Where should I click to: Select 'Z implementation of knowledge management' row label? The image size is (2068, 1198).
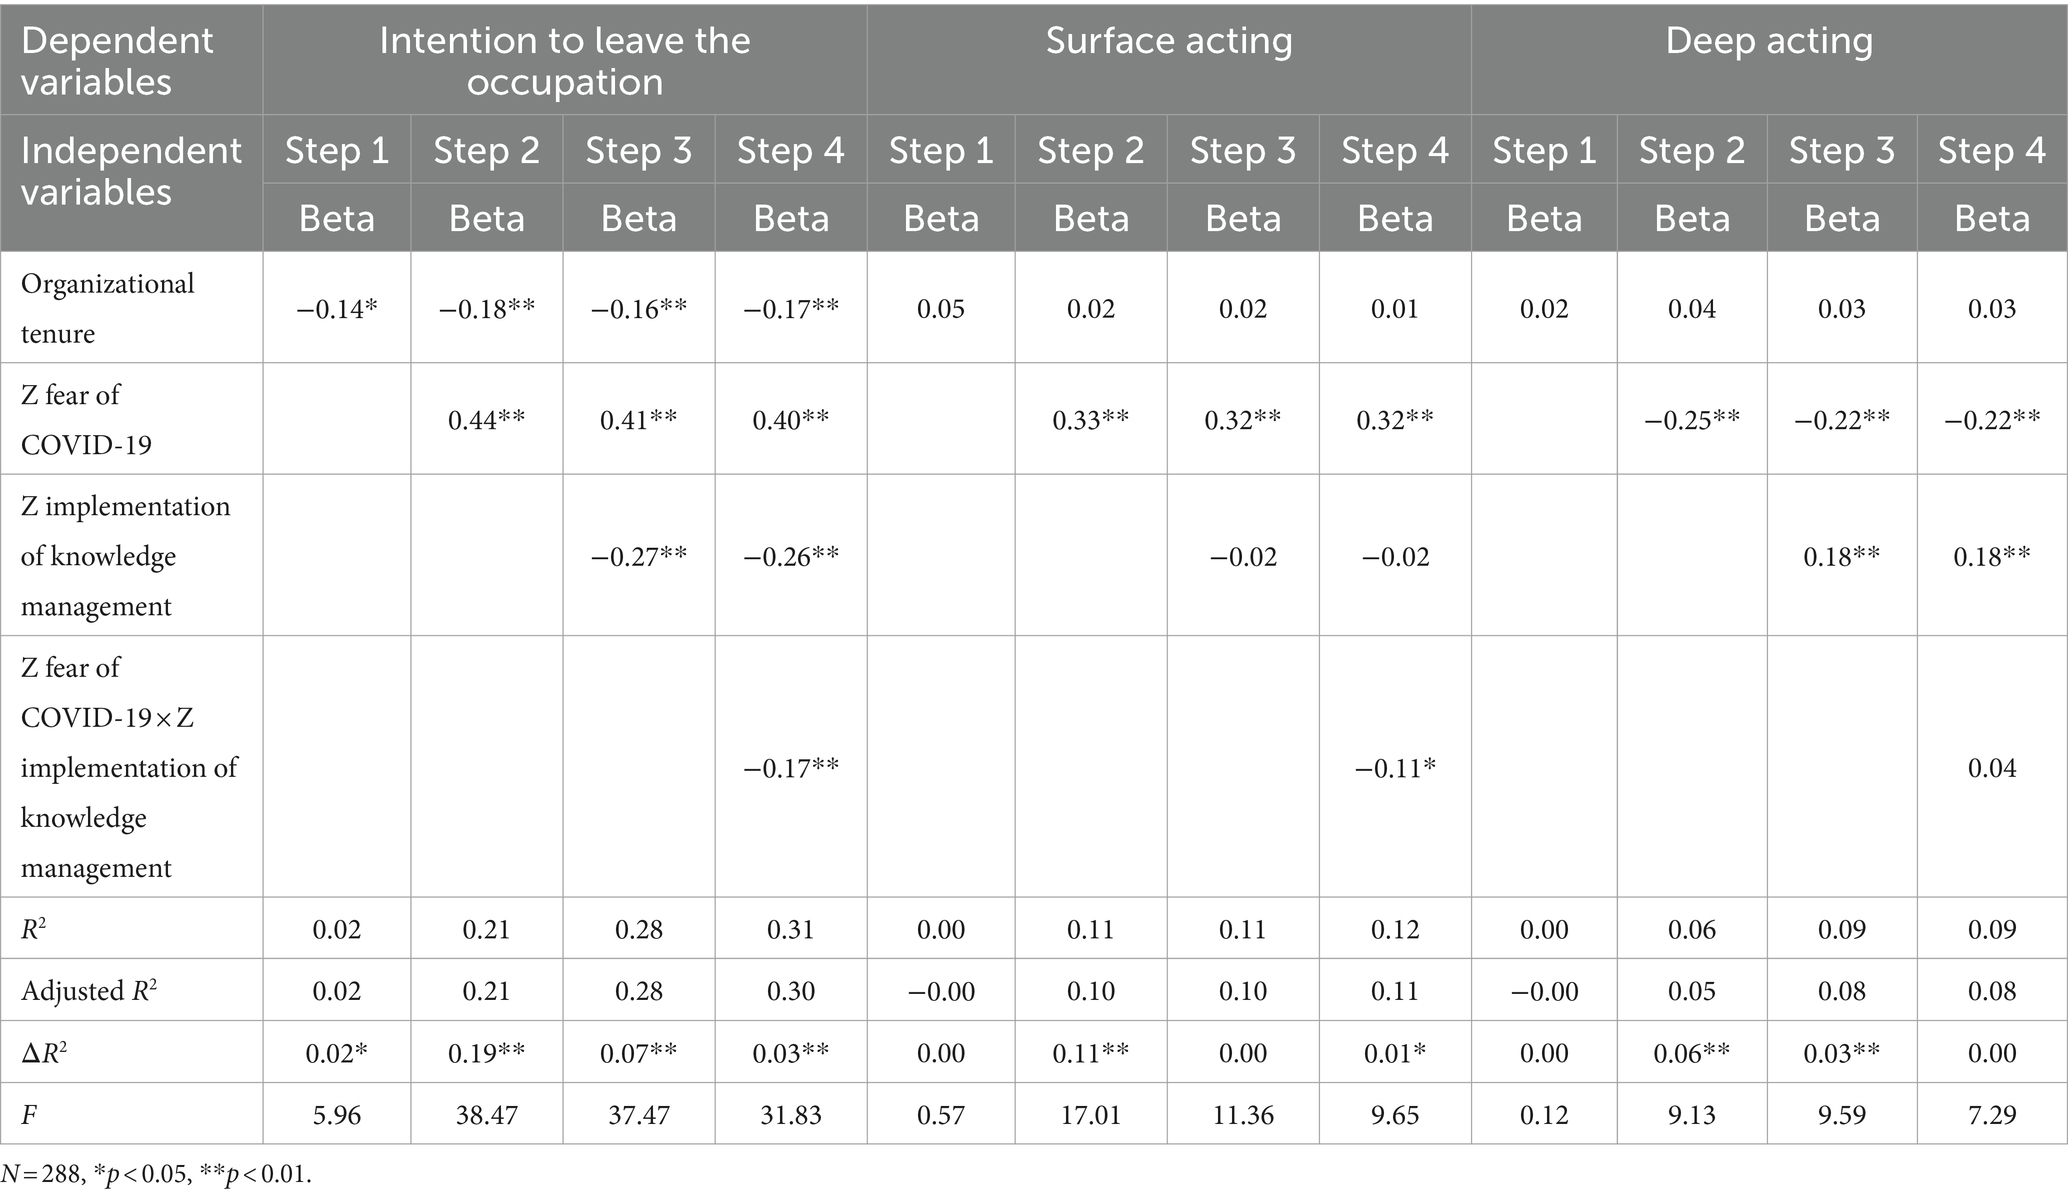[125, 556]
